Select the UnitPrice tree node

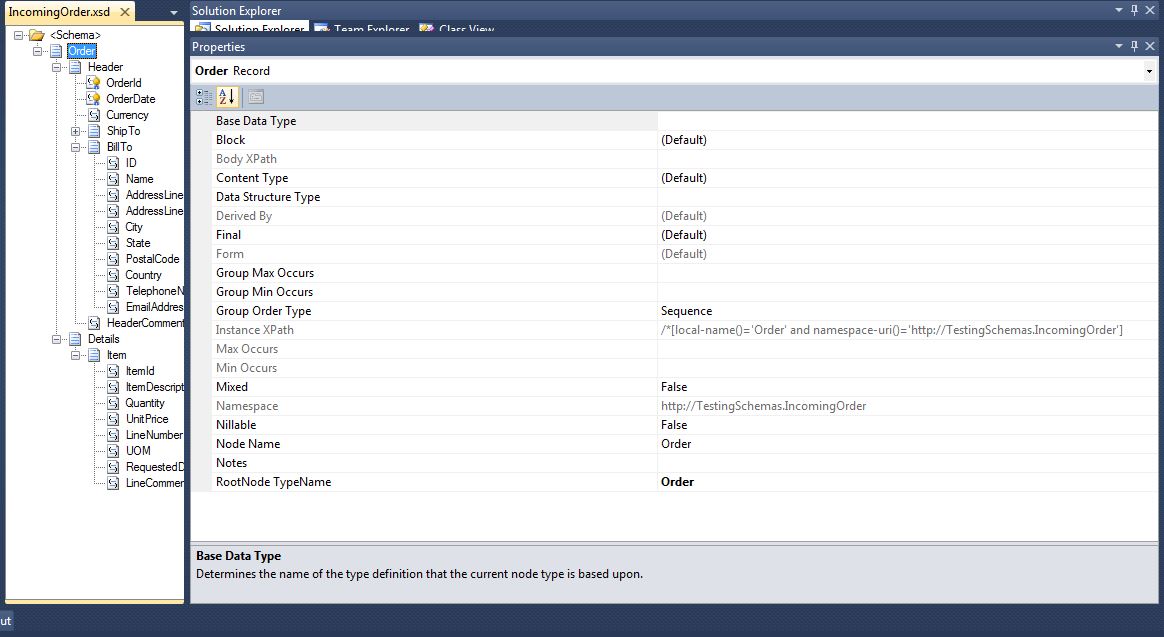point(147,419)
